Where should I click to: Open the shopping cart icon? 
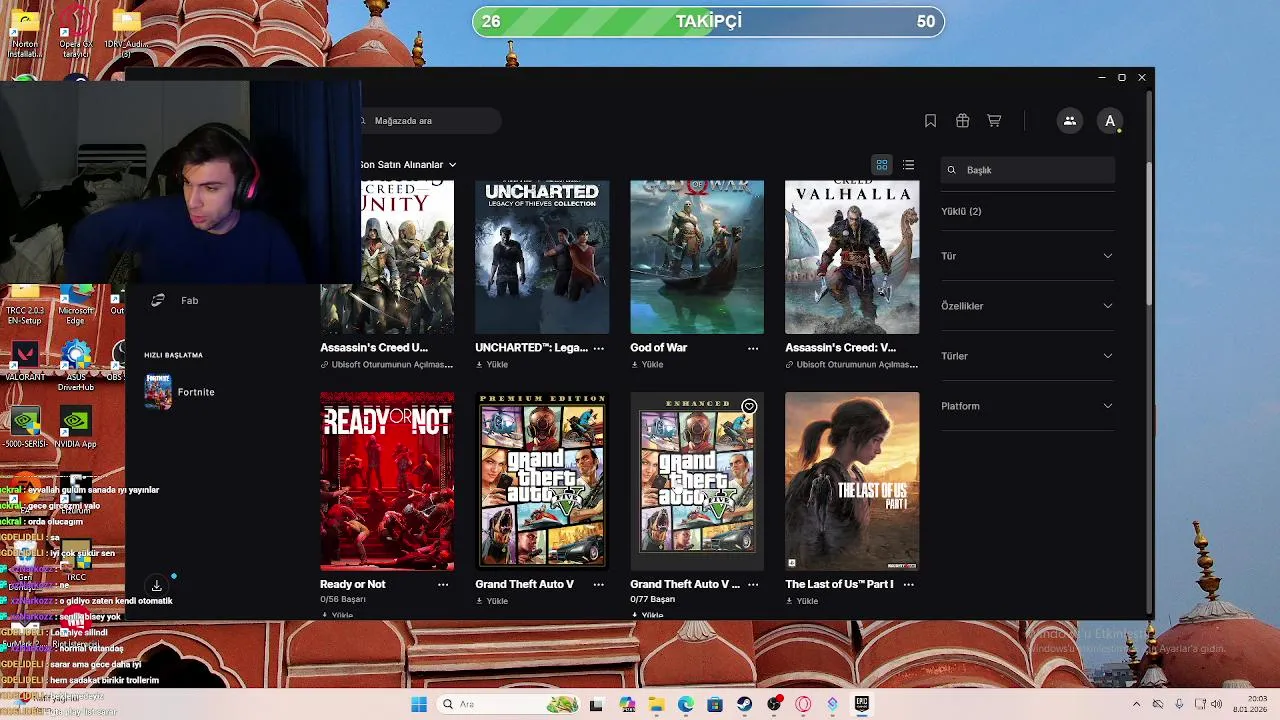click(994, 121)
